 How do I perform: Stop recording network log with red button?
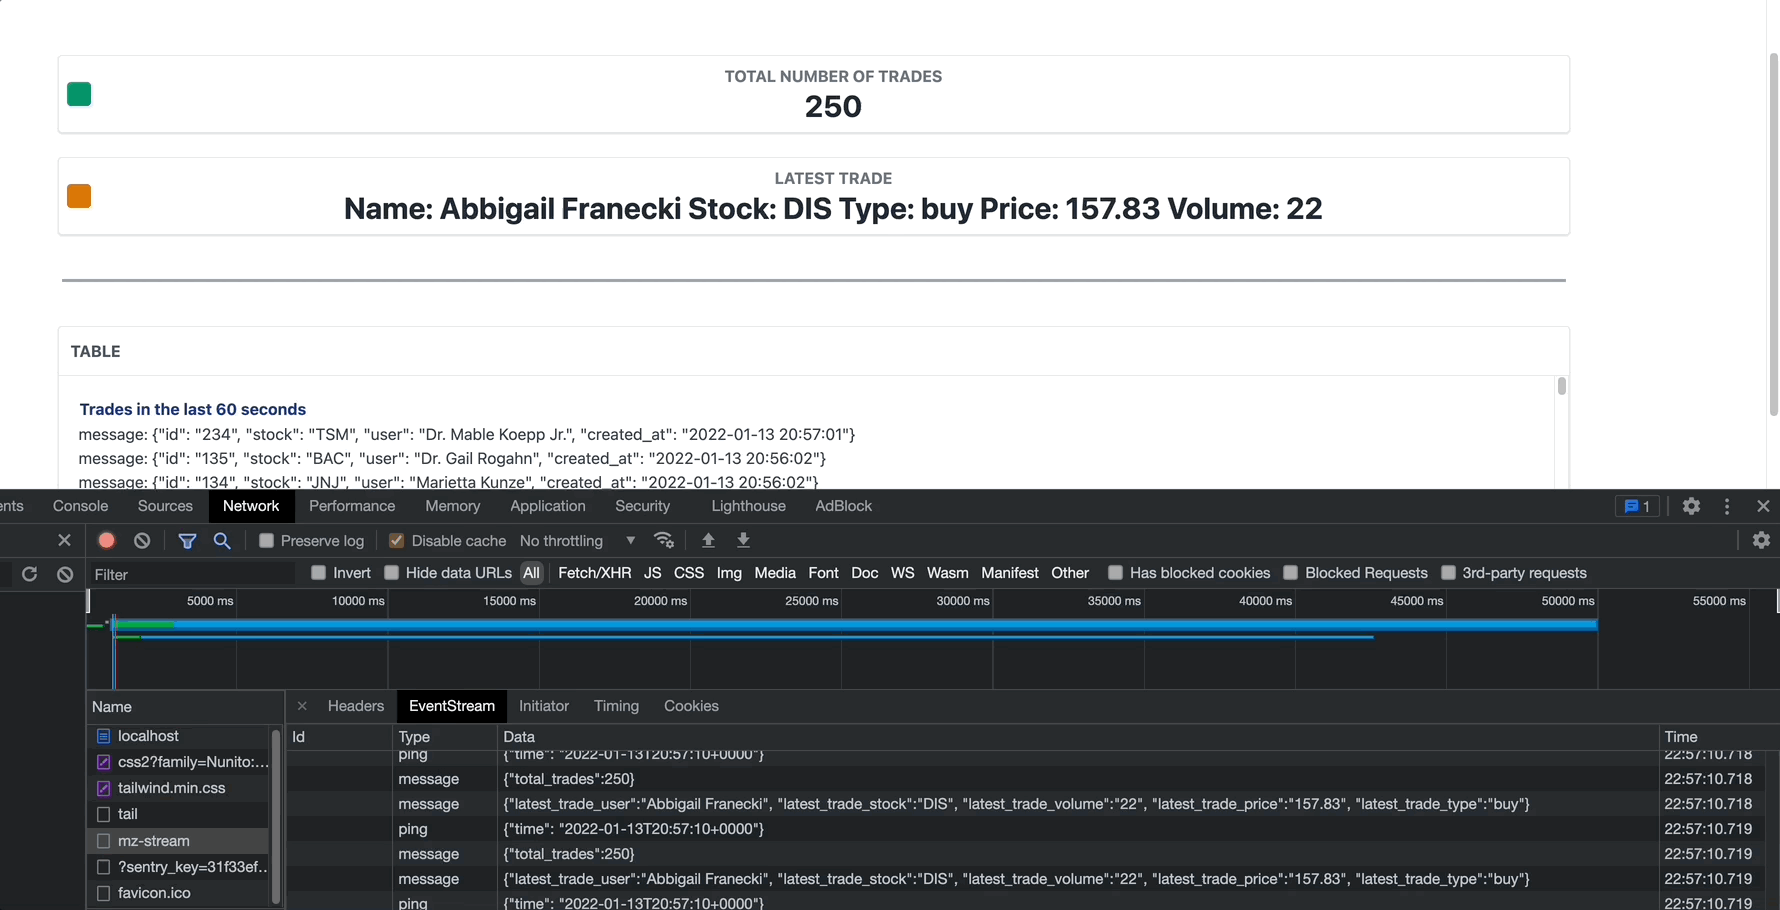(106, 540)
